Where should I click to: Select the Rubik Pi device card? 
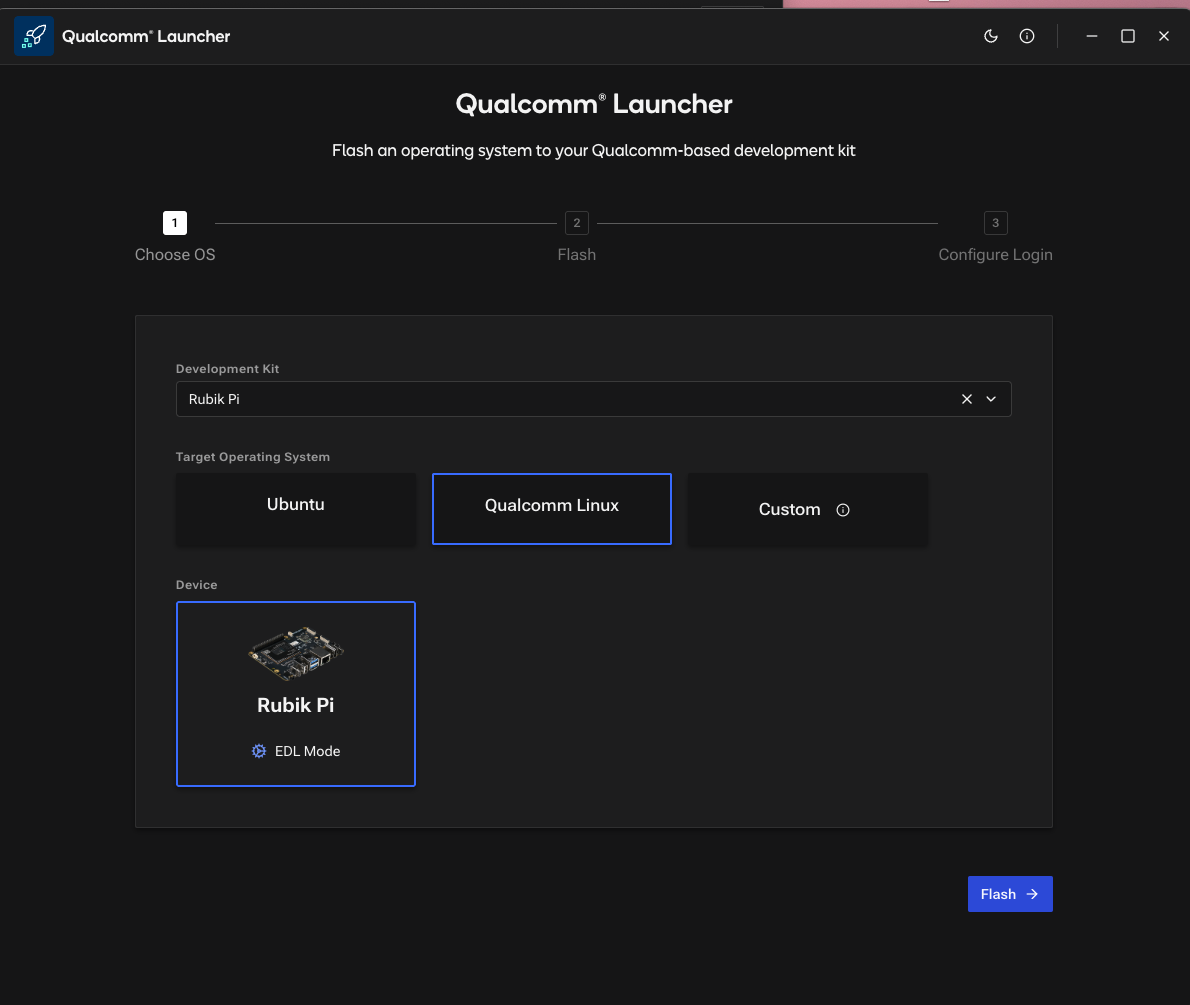point(296,694)
